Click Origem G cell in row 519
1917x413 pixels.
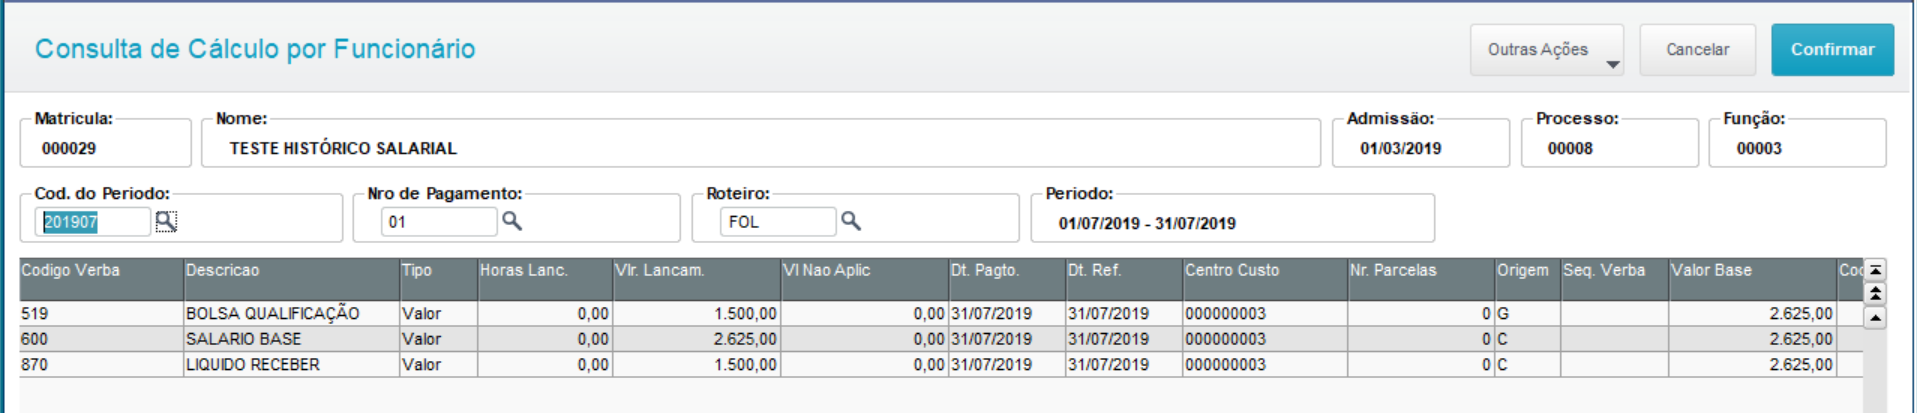pos(1528,313)
